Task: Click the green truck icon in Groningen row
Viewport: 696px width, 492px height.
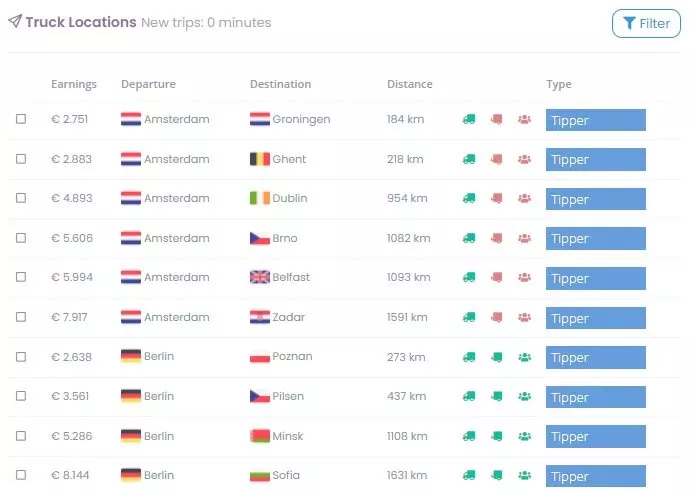Action: 469,120
